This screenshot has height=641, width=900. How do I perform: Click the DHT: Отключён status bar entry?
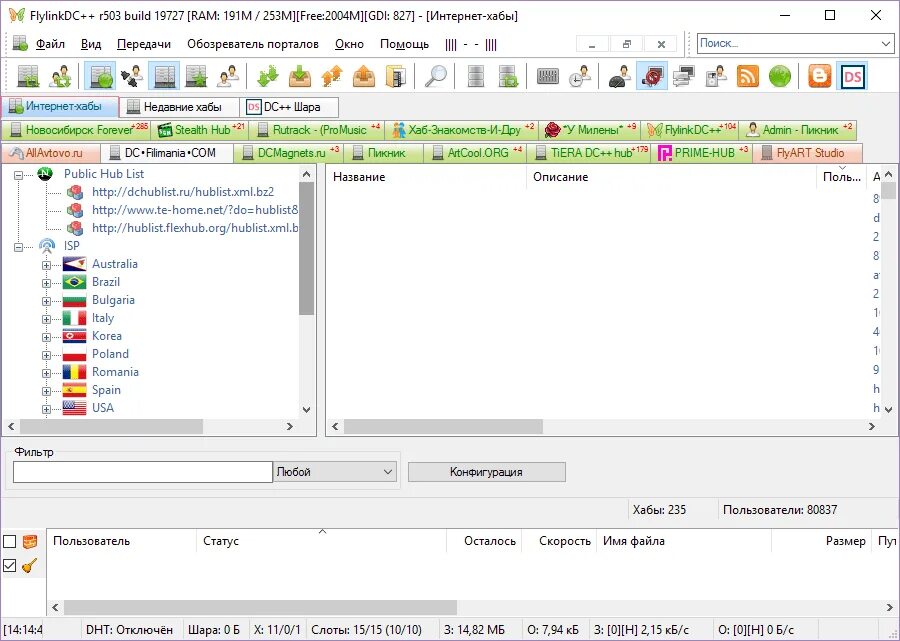point(129,630)
